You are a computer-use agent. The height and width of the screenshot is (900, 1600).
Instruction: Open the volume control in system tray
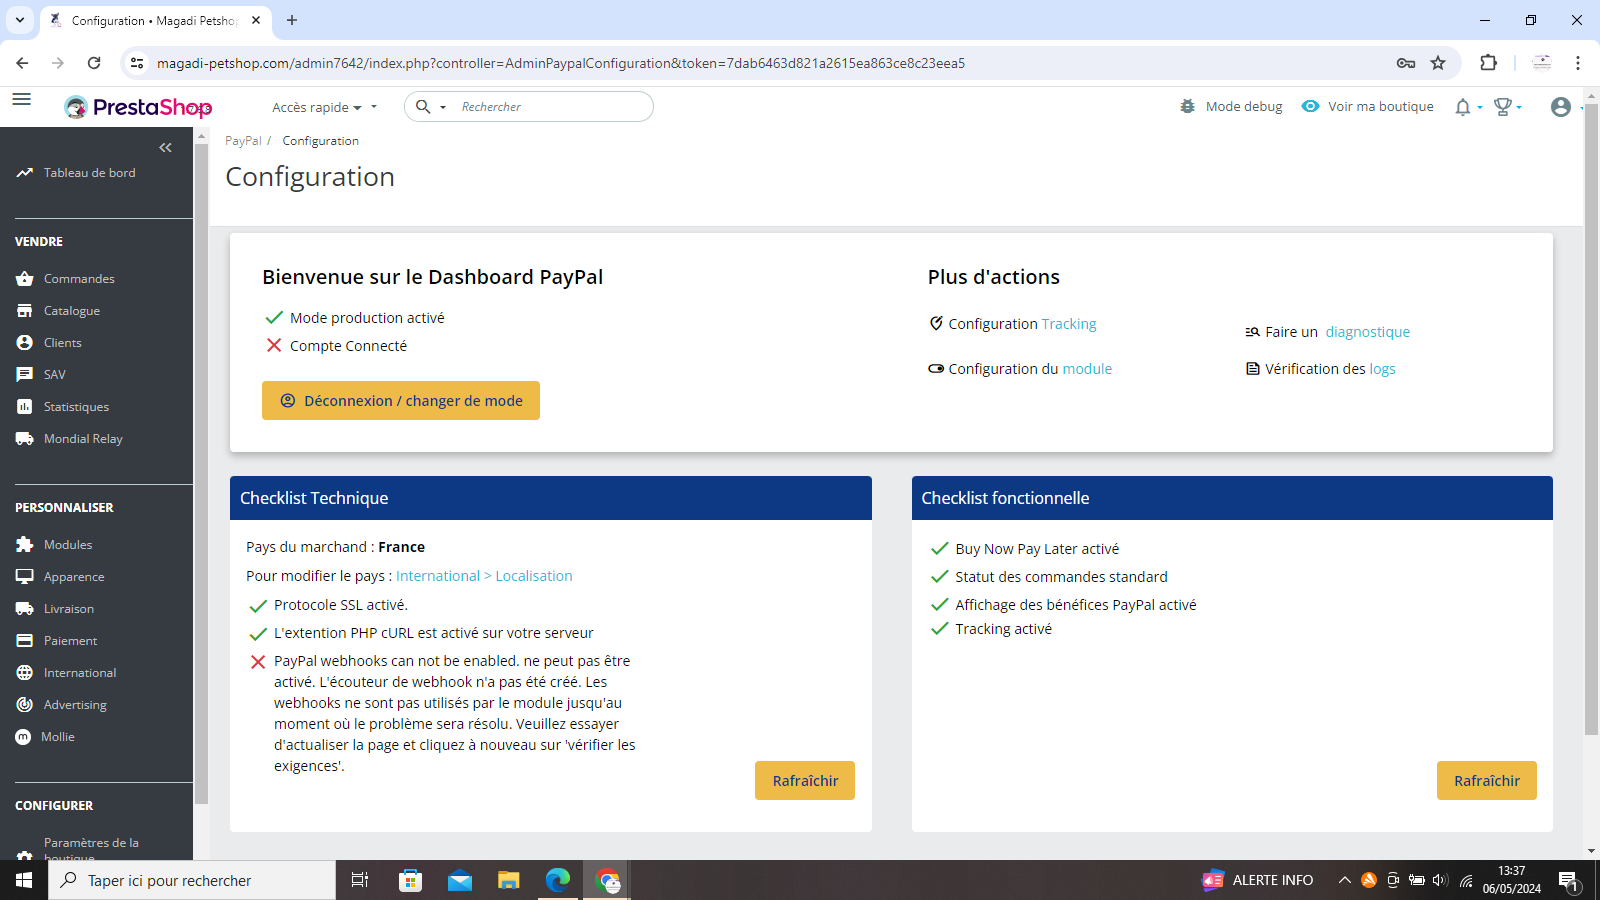(1440, 880)
